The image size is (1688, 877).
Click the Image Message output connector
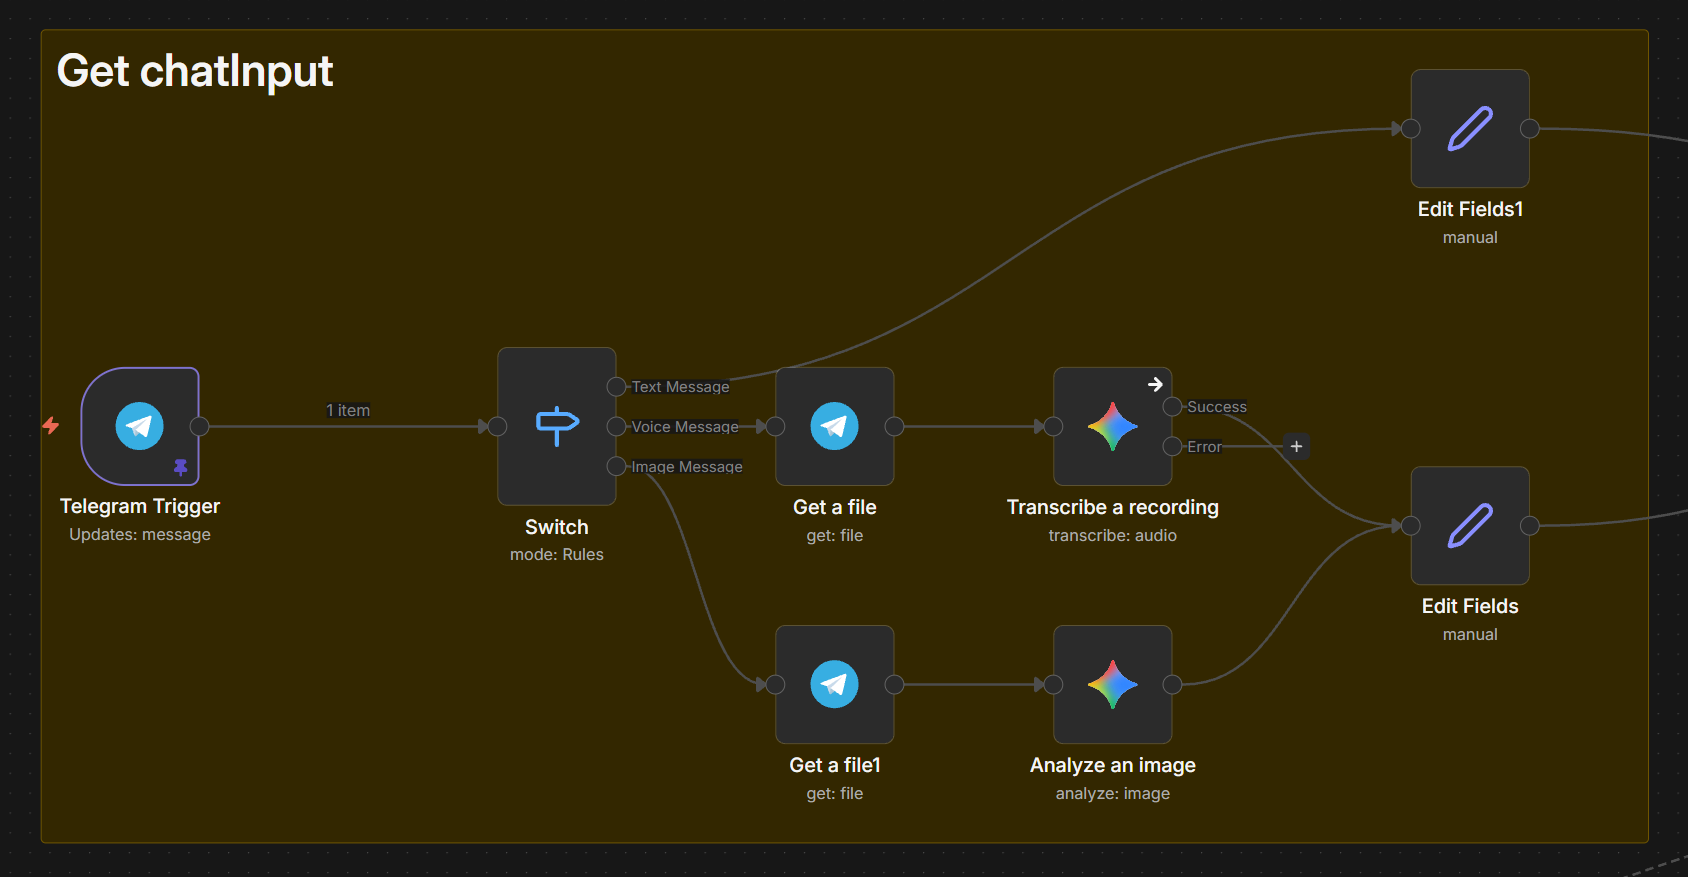[x=616, y=467]
